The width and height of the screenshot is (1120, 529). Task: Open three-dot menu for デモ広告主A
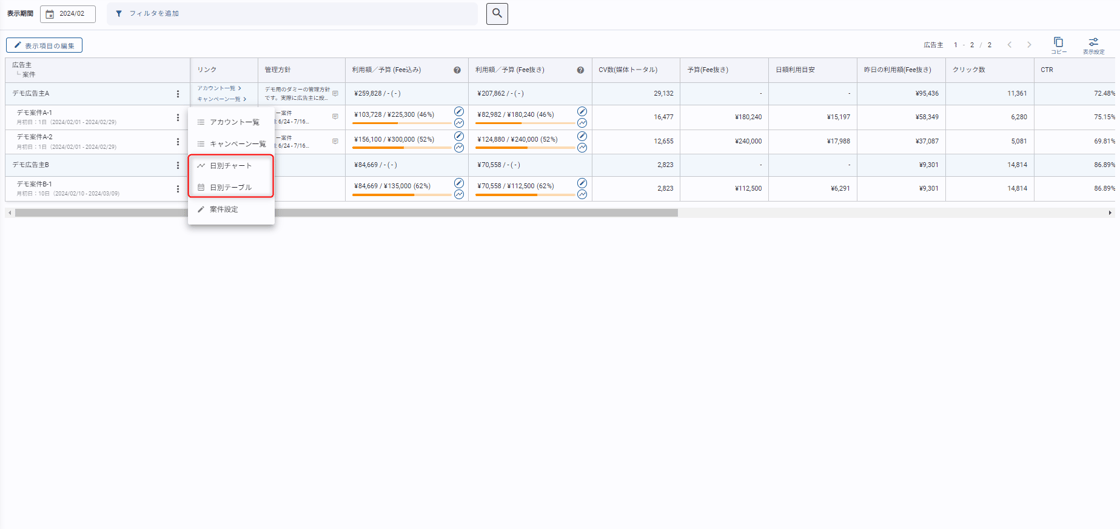pos(178,94)
